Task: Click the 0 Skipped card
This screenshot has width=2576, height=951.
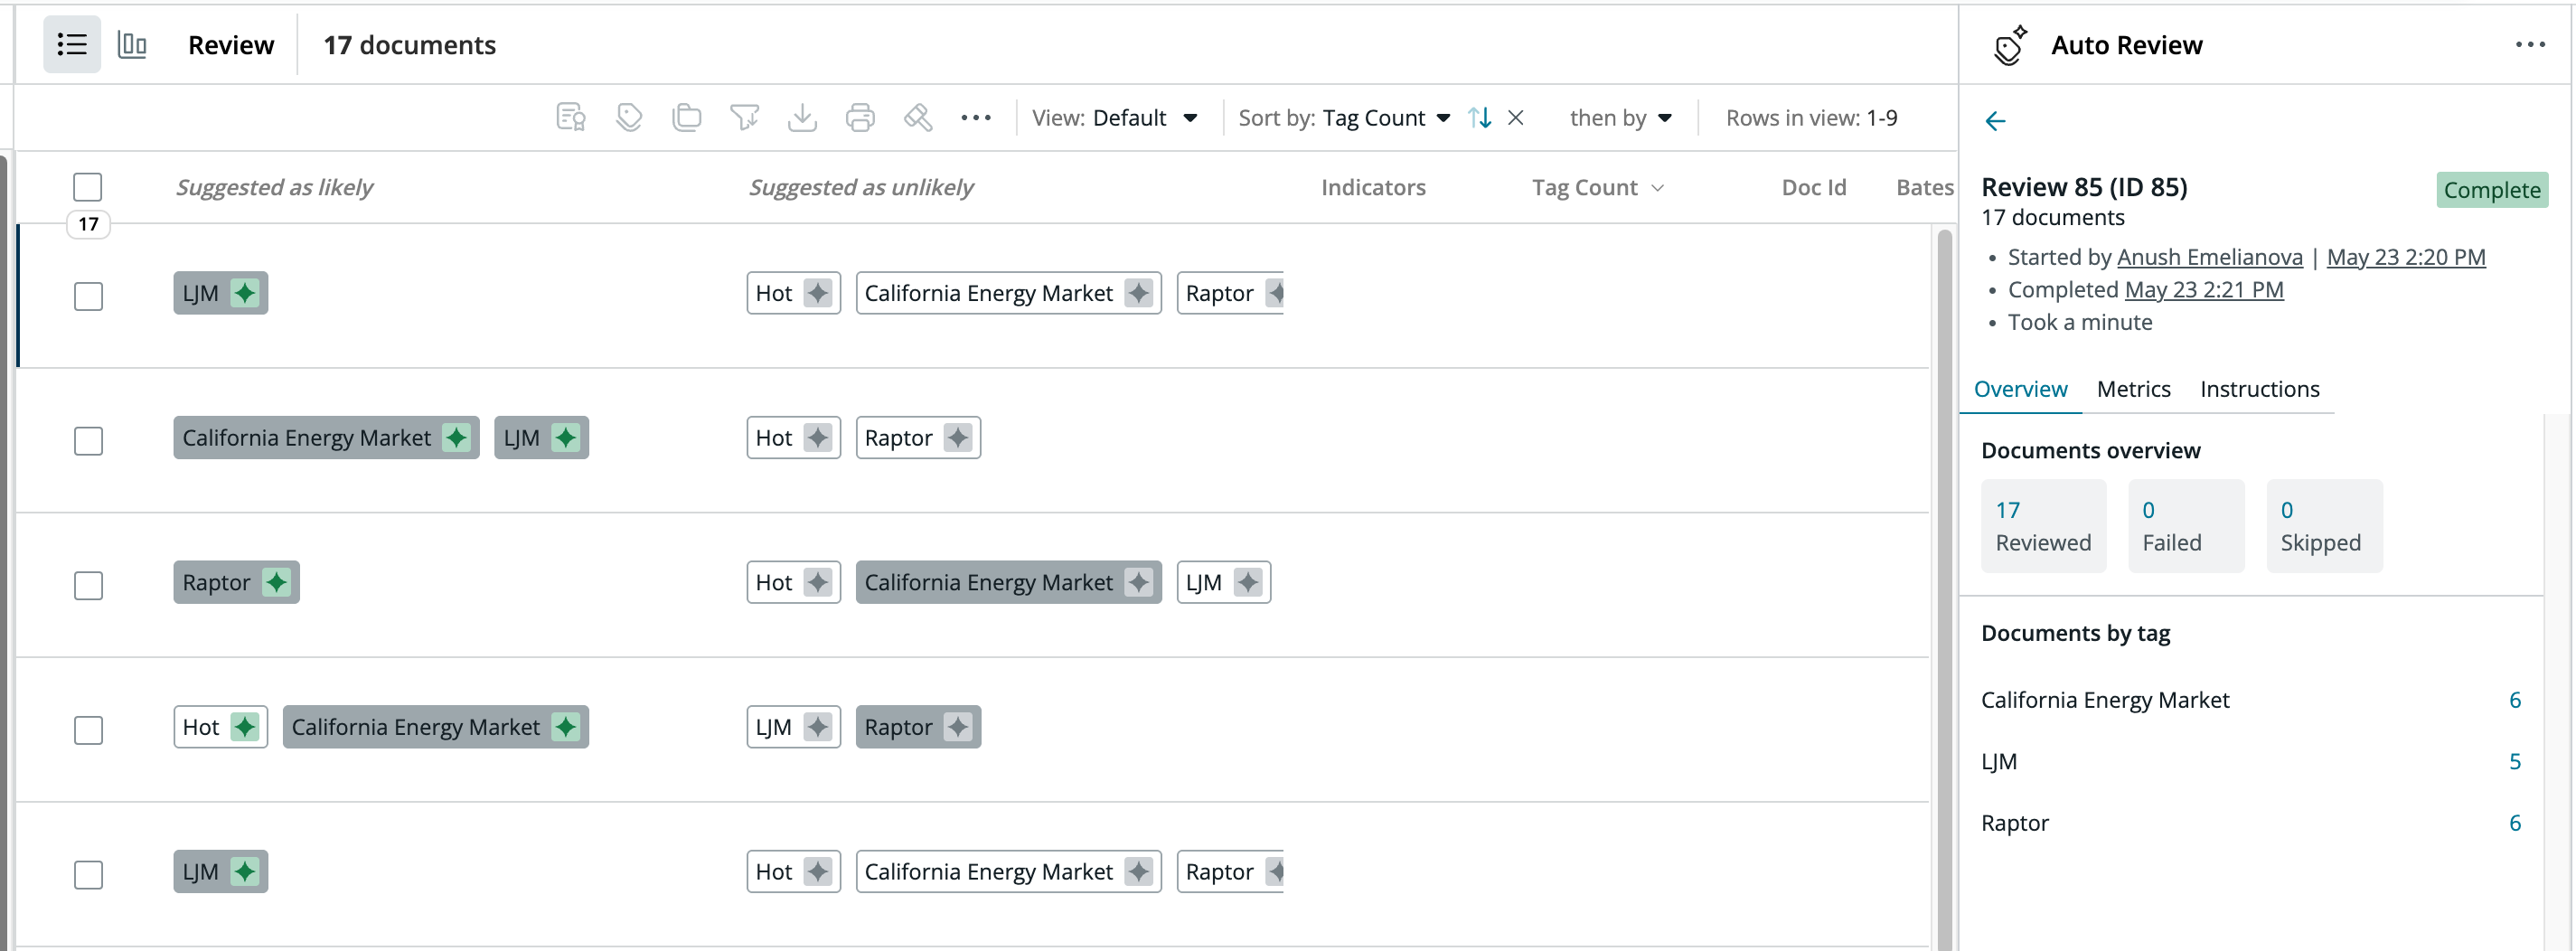Action: point(2324,526)
